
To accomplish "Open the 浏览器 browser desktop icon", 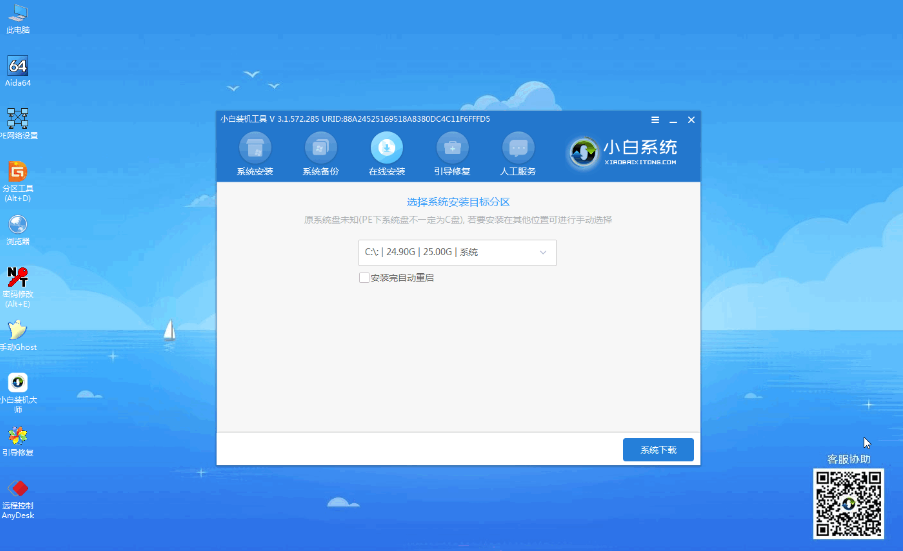I will tap(18, 229).
